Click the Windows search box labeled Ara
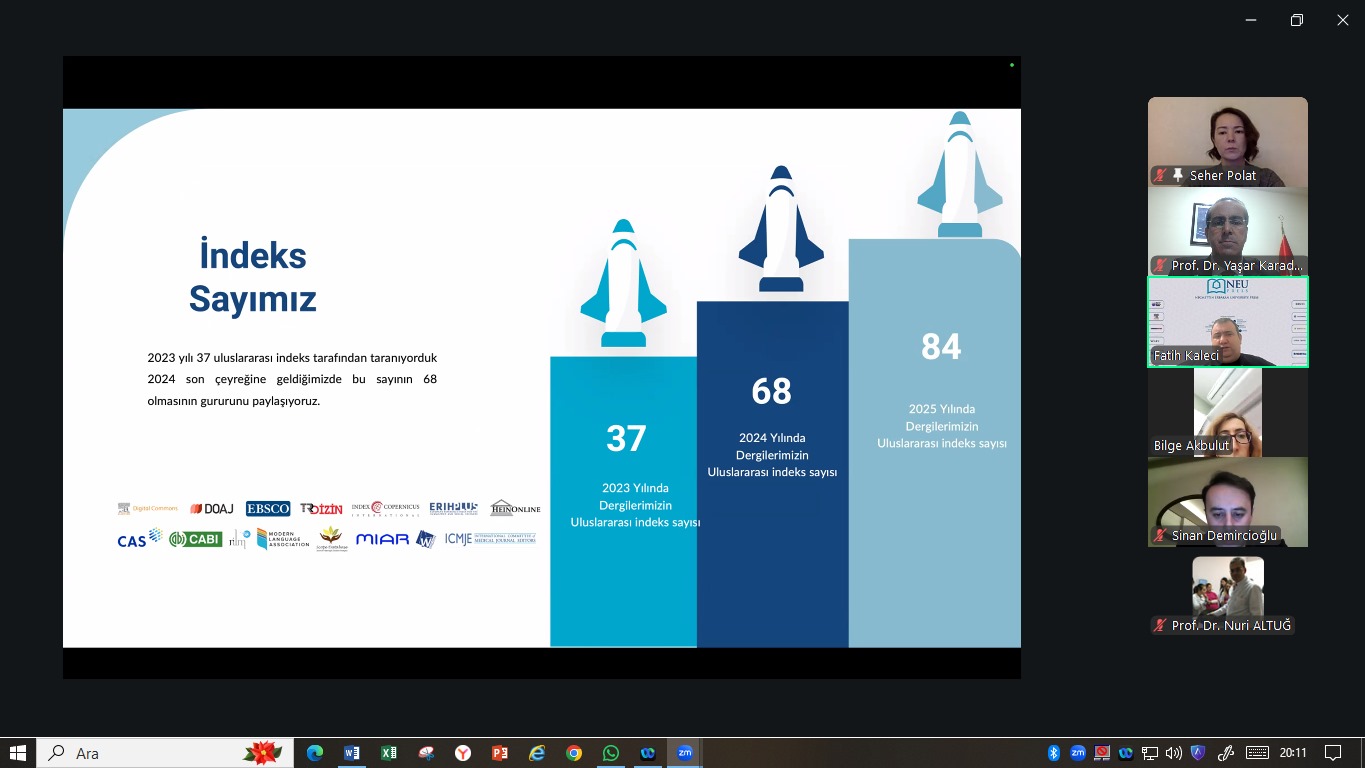Viewport: 1365px width, 768px height. (165, 753)
